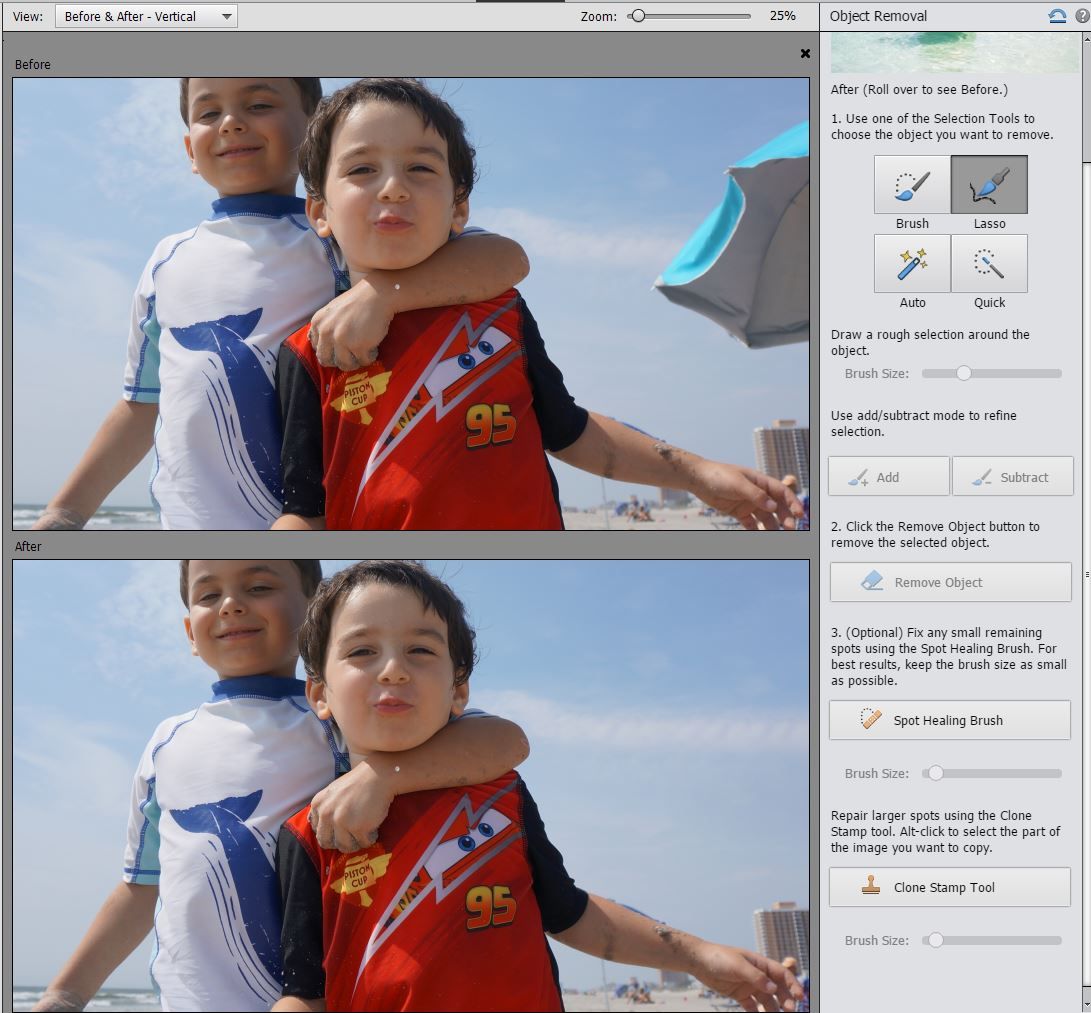
Task: Click the Before image label
Action: coord(32,64)
